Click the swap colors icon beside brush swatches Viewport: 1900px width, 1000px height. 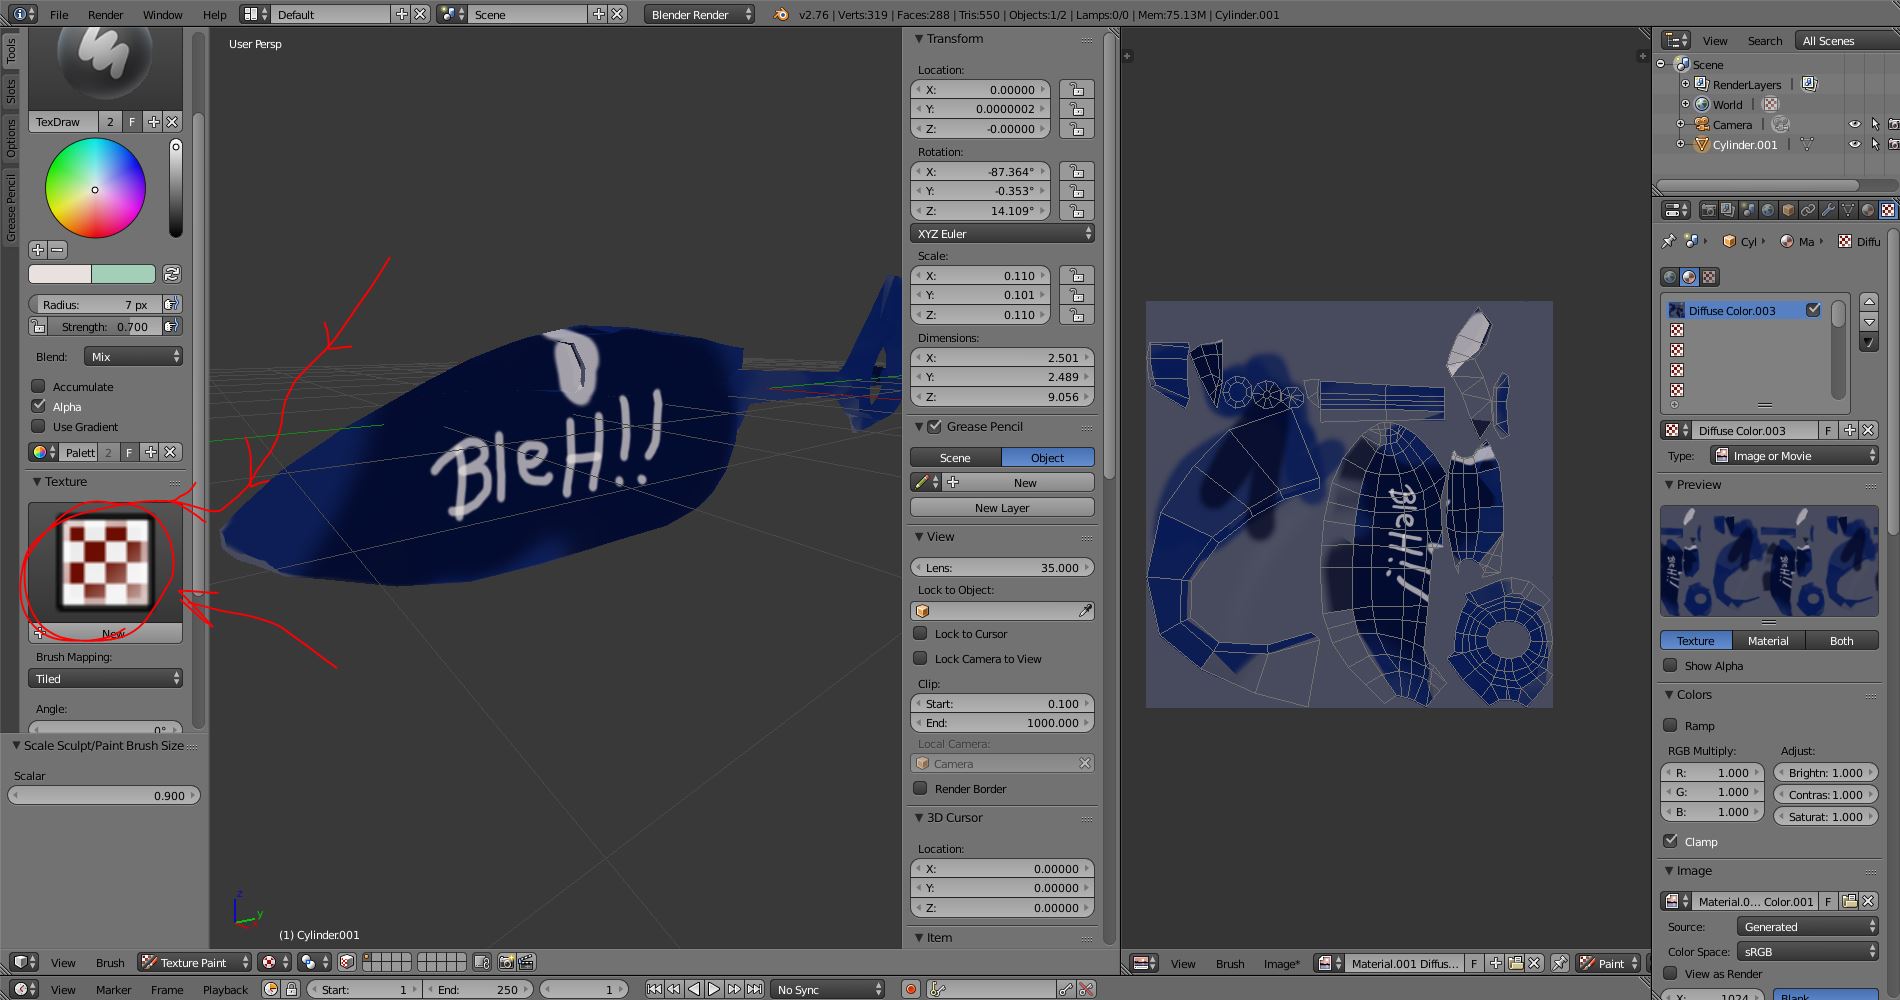click(171, 274)
